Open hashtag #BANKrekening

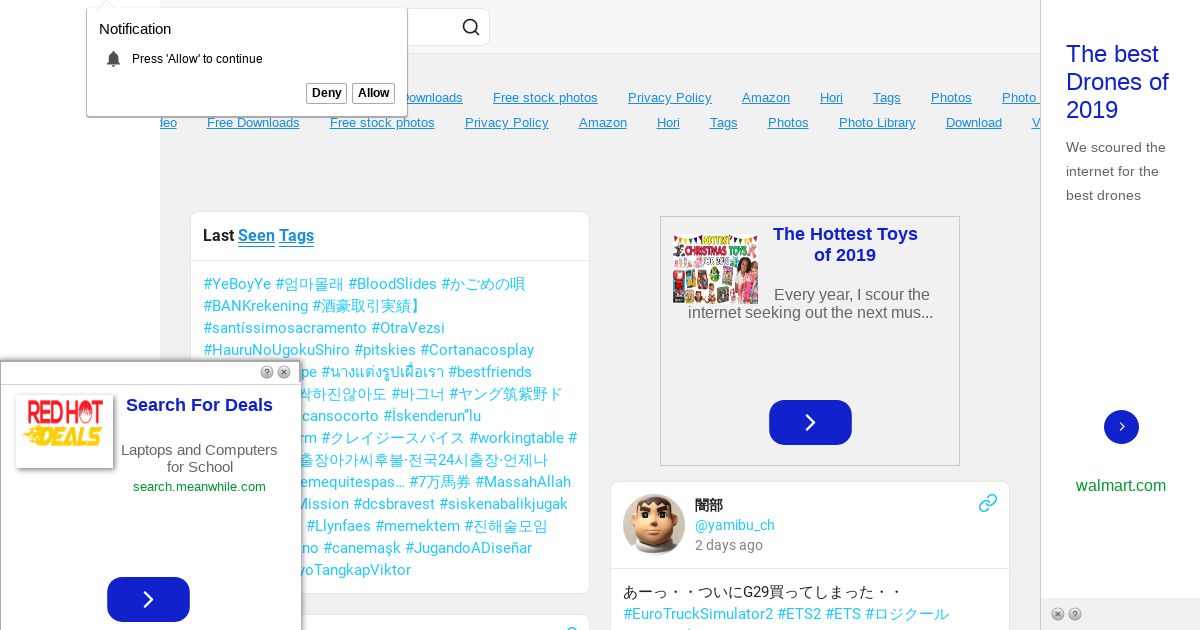[255, 306]
